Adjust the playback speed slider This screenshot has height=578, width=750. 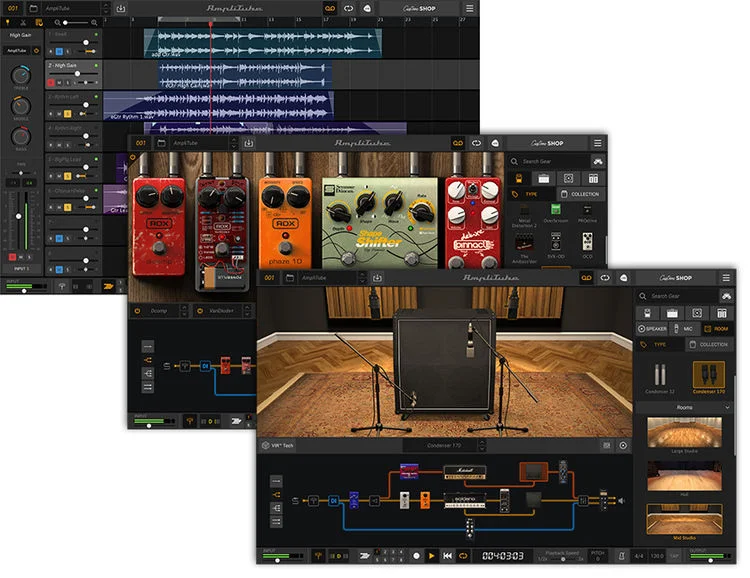click(561, 559)
